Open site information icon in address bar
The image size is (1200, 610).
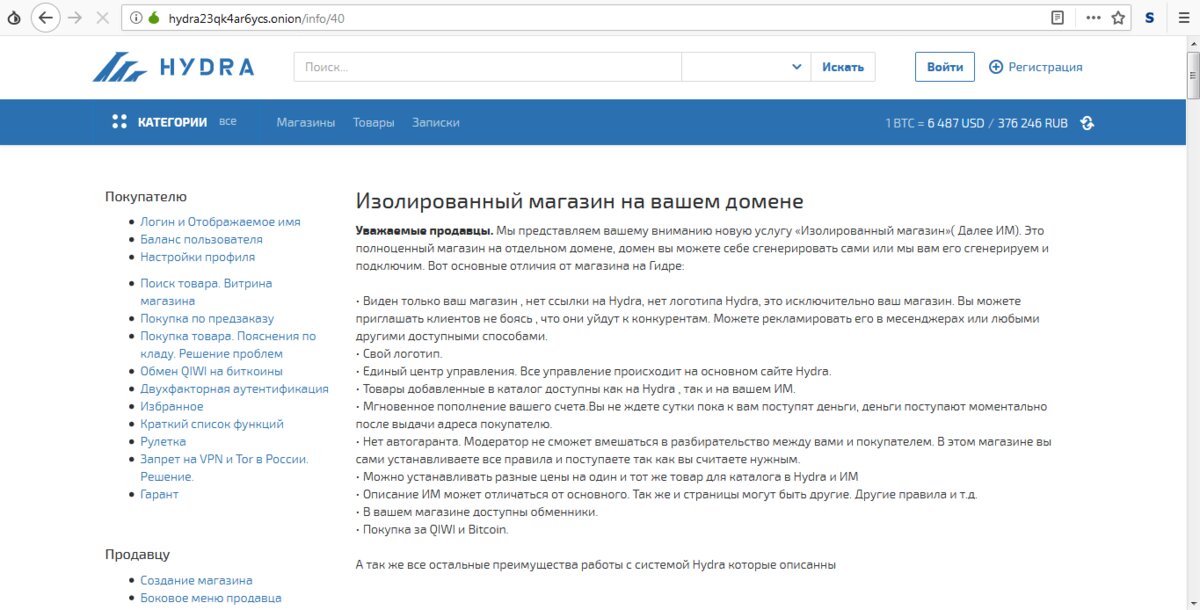pos(136,18)
